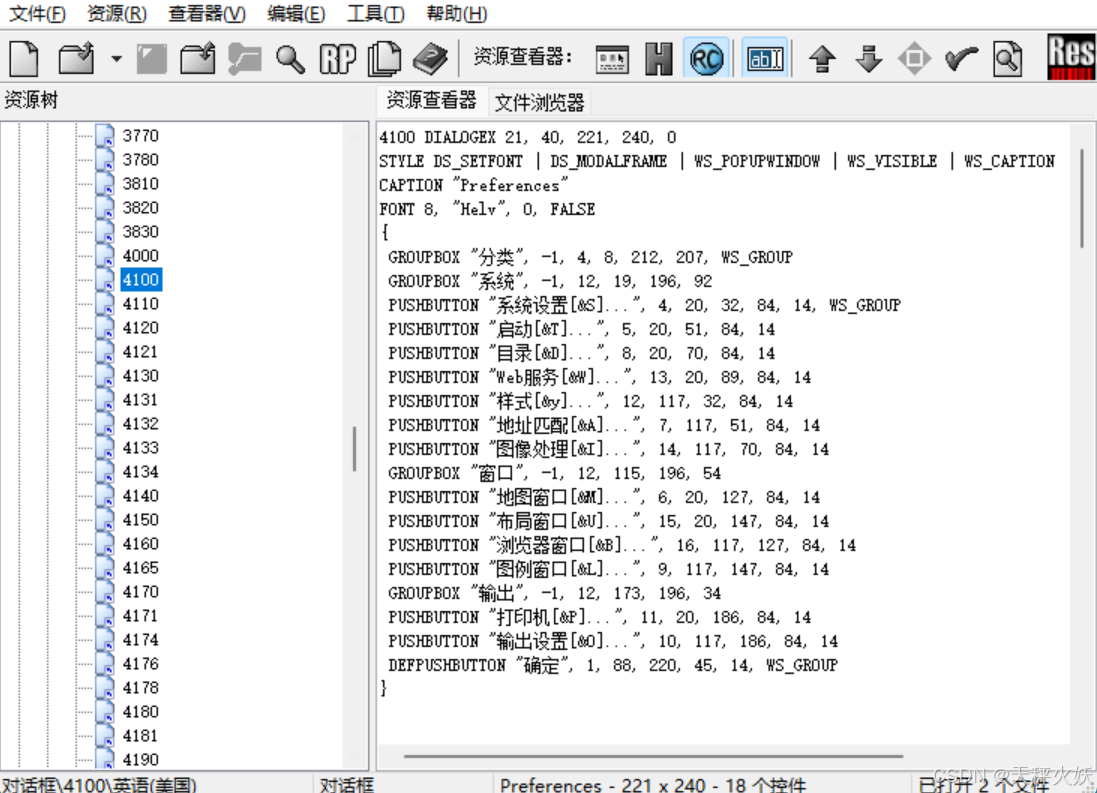Open the 查看器 menu
The image size is (1097, 793).
click(x=204, y=14)
